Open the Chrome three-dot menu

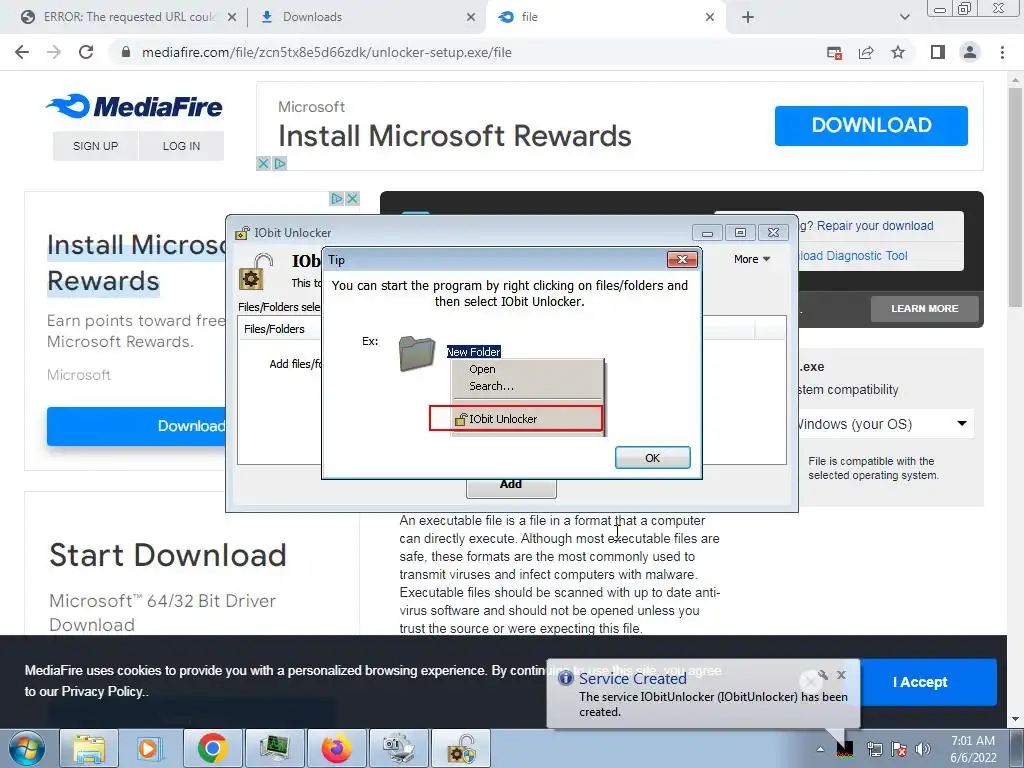[1002, 52]
